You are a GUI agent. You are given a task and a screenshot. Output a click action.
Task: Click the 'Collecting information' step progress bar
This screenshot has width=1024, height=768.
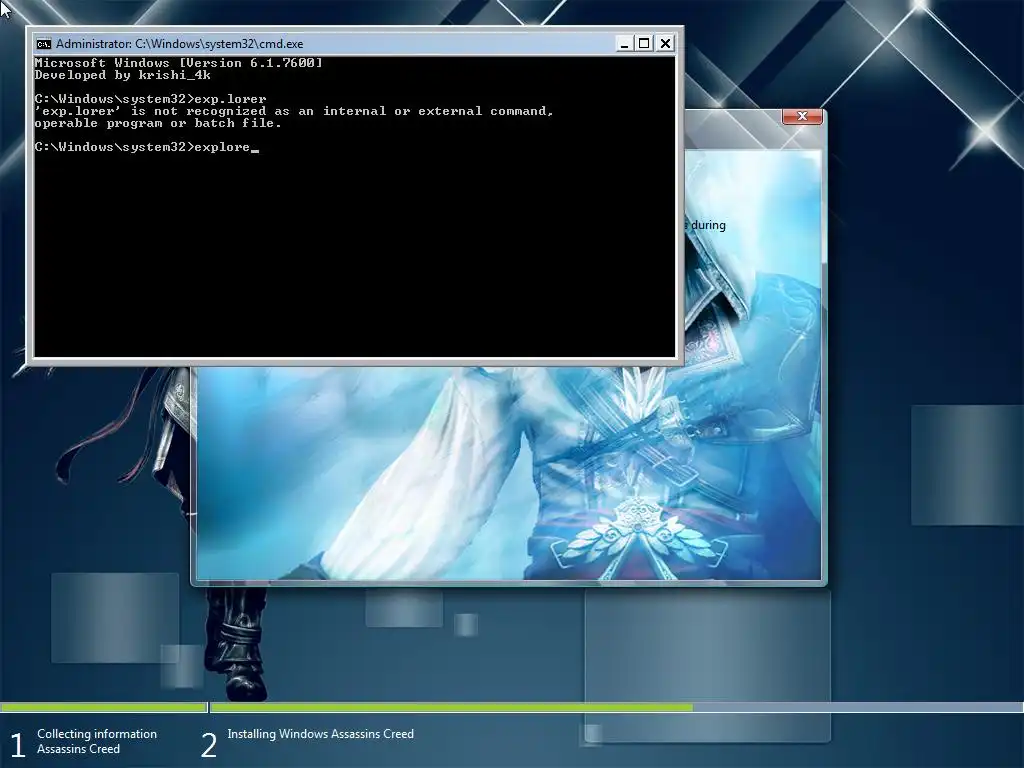pyautogui.click(x=103, y=707)
